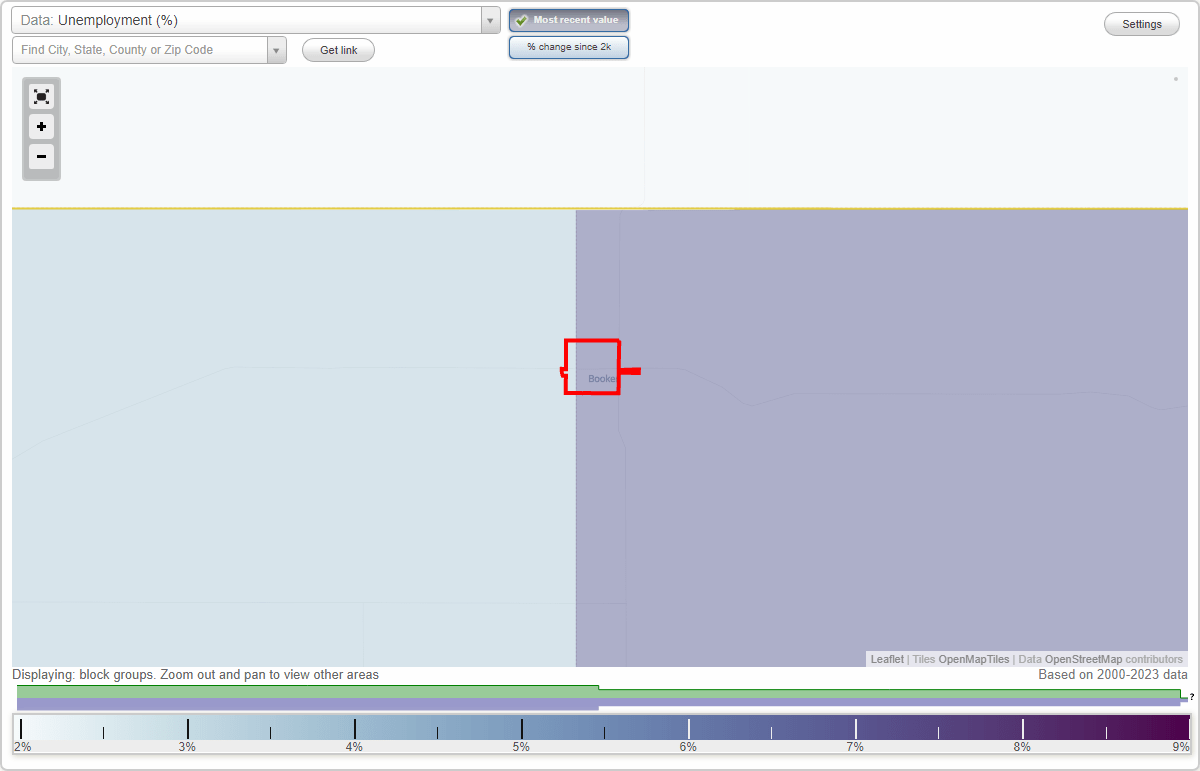This screenshot has height=771, width=1200.
Task: Open the Settings button
Action: [1142, 24]
